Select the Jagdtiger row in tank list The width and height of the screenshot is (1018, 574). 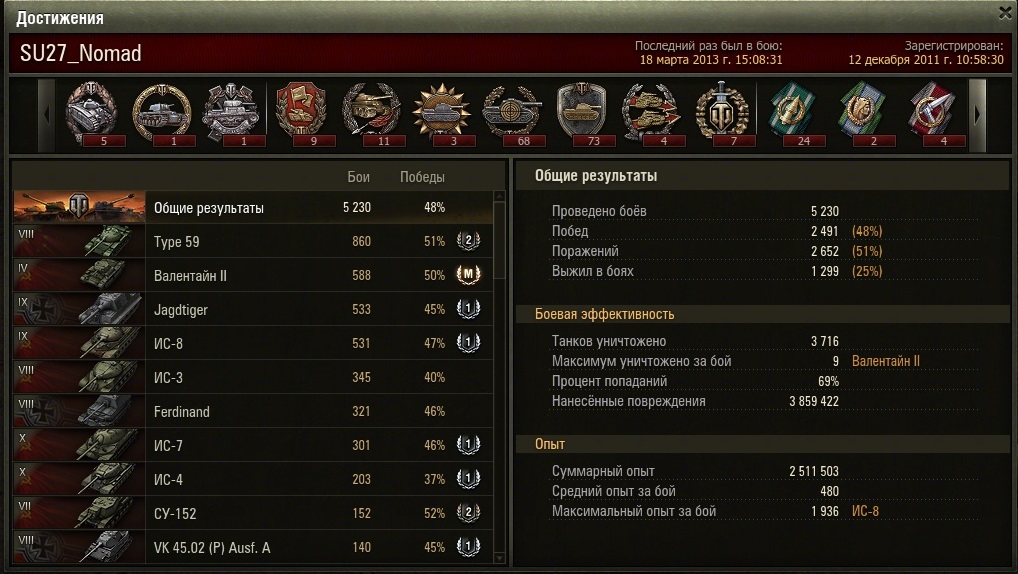[253, 309]
